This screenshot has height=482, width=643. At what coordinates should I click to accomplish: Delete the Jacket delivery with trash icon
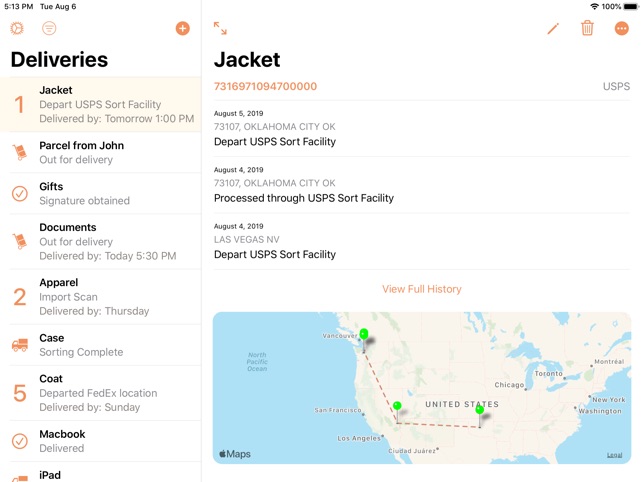coord(587,28)
